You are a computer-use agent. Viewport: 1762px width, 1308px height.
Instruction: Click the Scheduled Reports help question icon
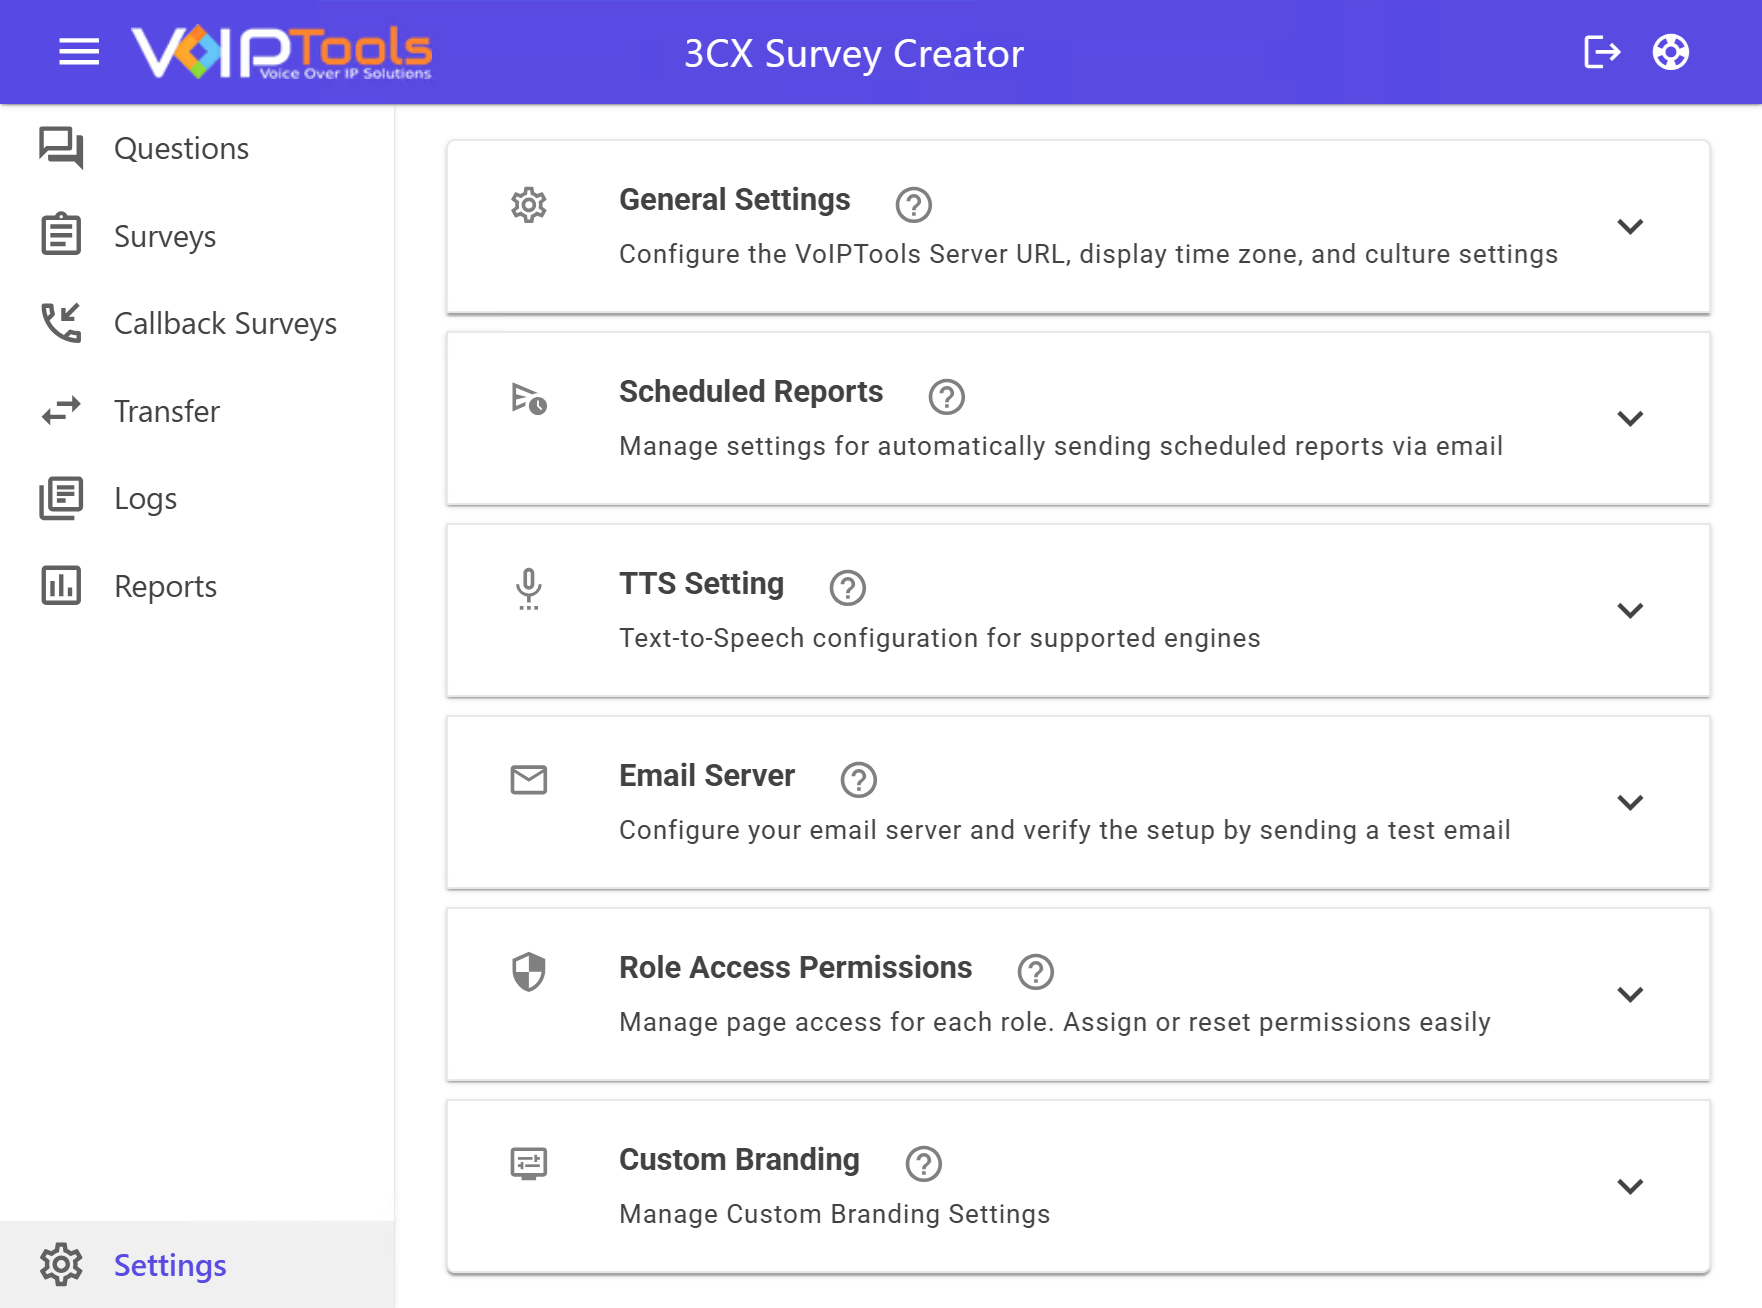tap(946, 396)
